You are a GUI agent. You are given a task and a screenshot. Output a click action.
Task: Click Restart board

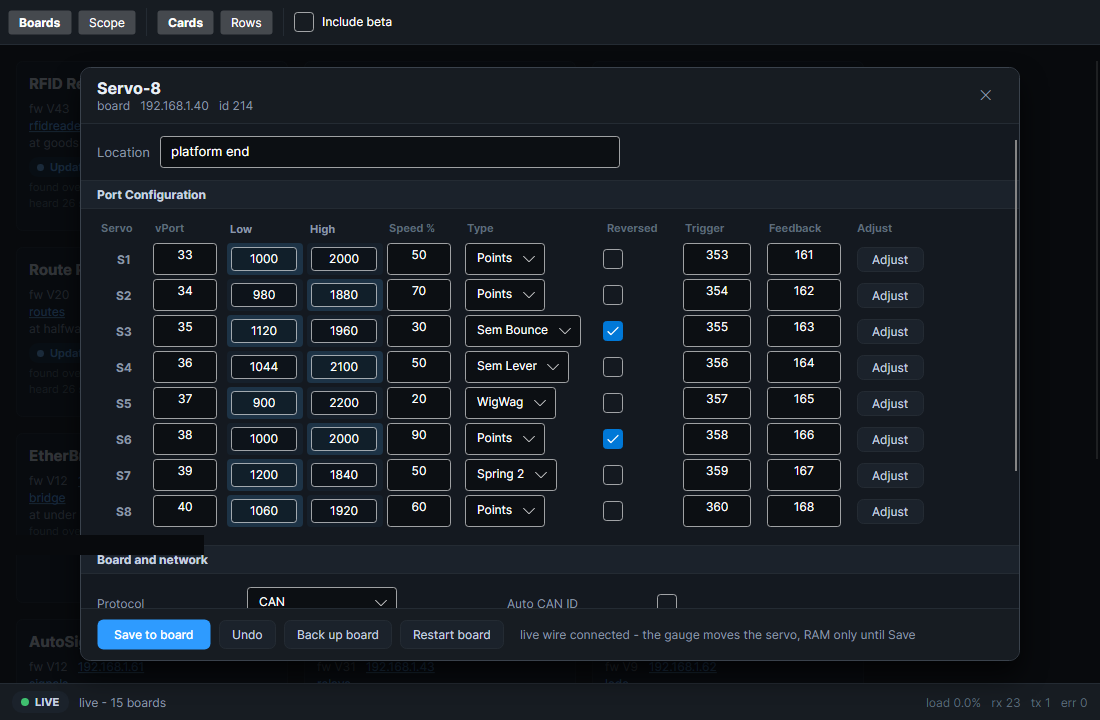point(452,634)
